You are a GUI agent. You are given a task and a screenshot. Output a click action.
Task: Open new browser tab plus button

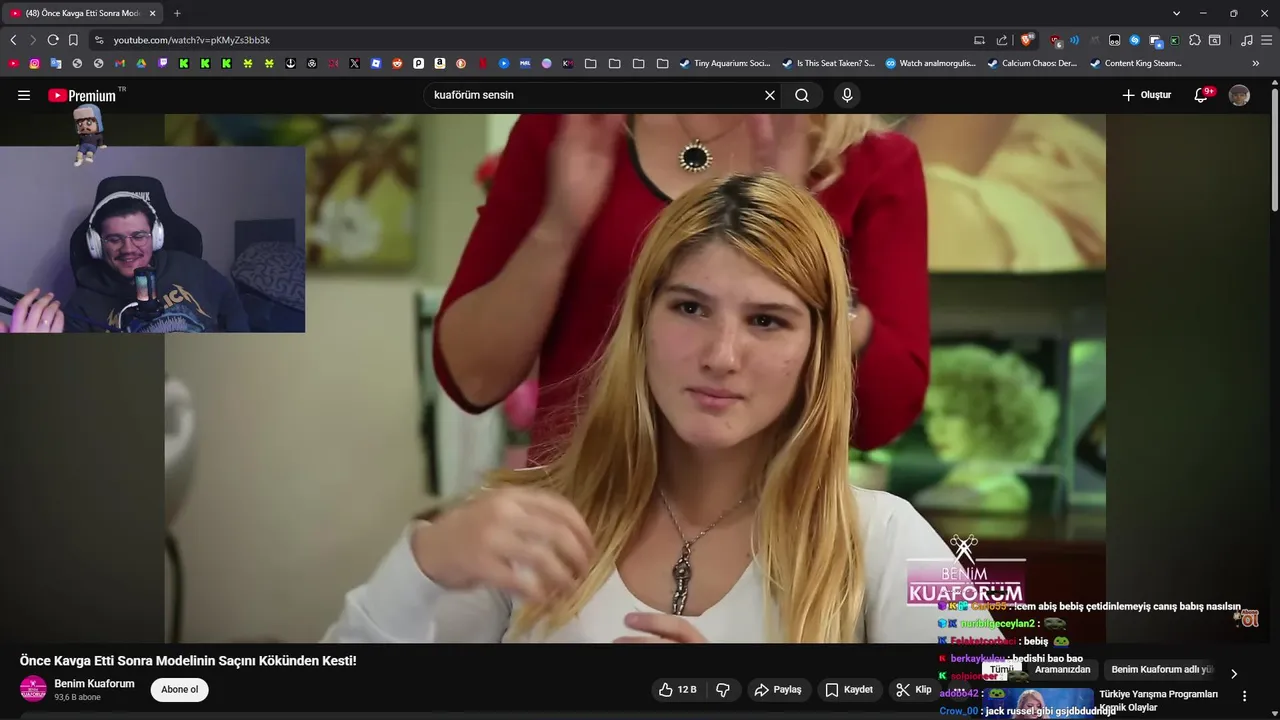pos(177,13)
